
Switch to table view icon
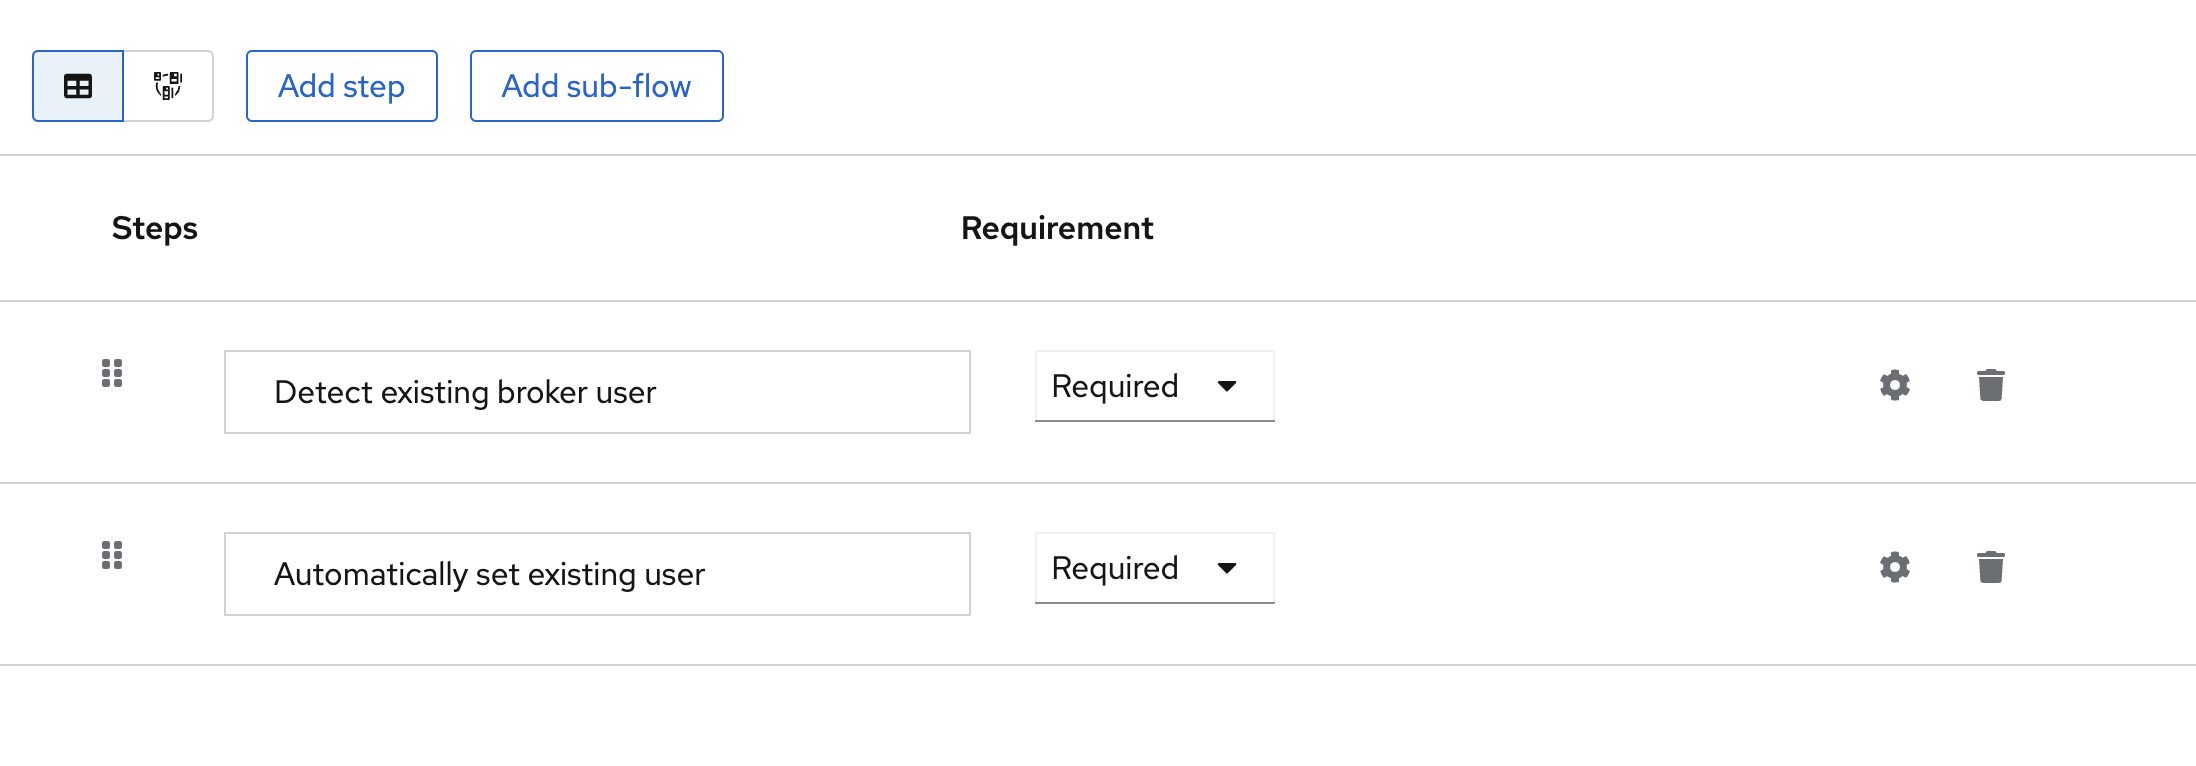tap(78, 86)
